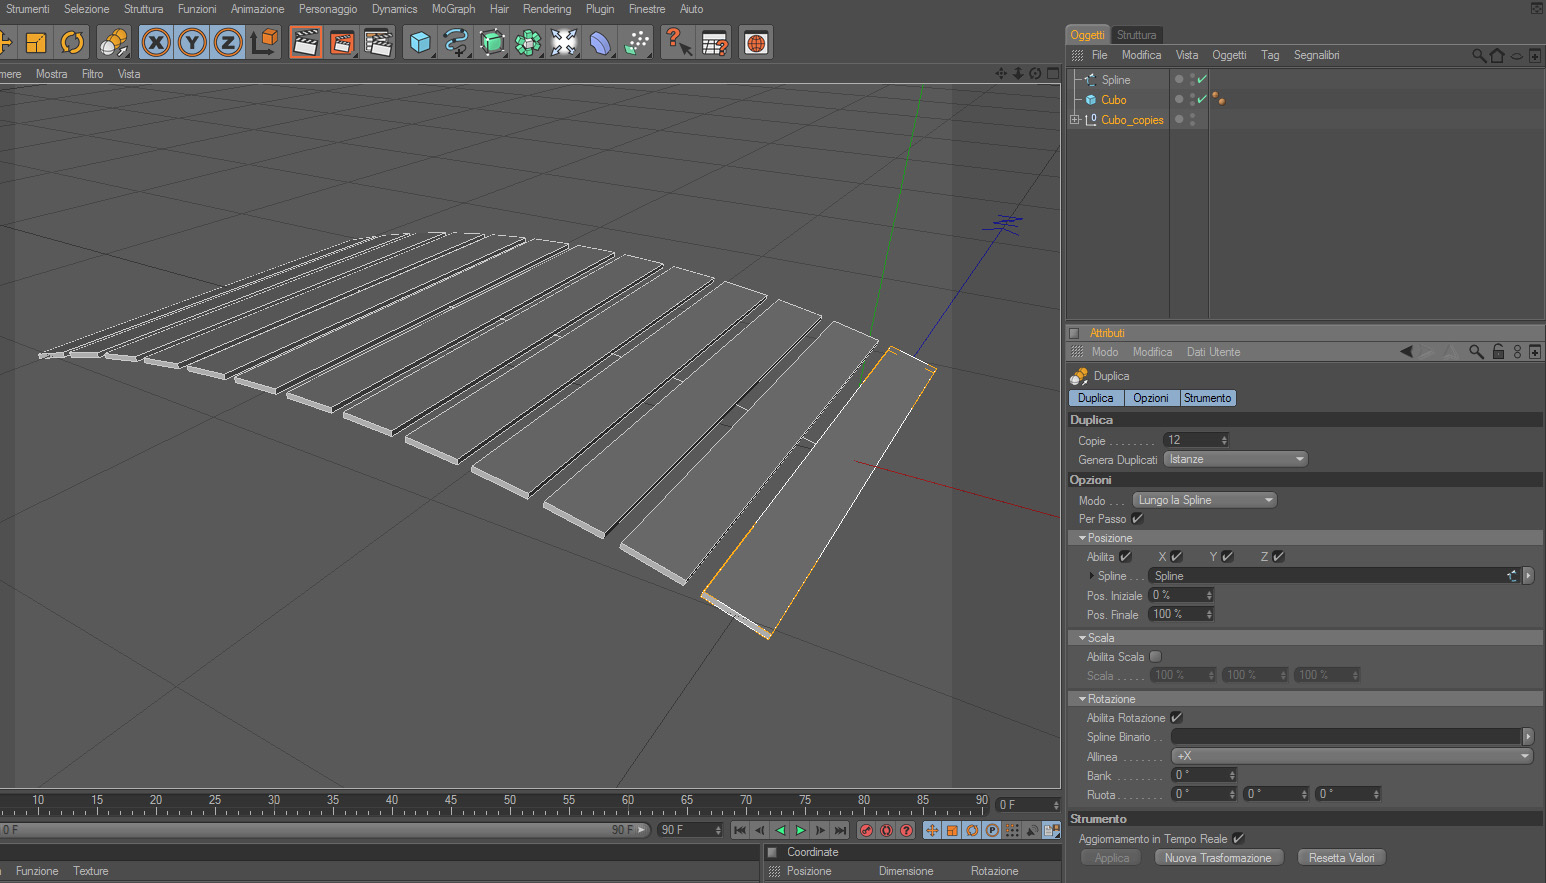Switch to the Opzioni tab
Image resolution: width=1546 pixels, height=883 pixels.
click(1150, 398)
